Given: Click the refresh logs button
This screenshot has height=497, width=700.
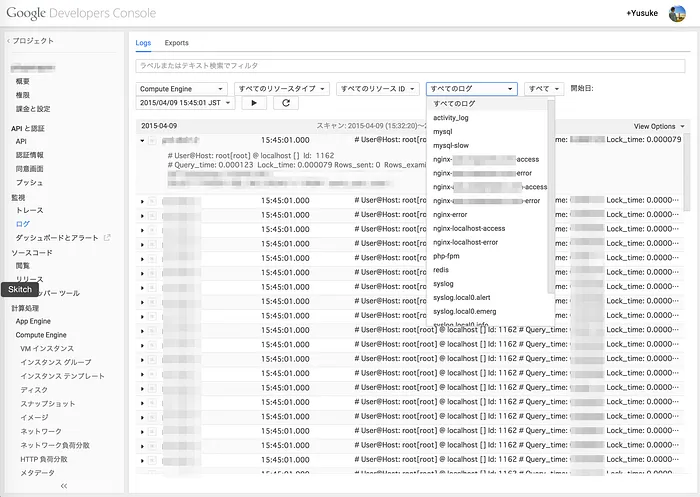Looking at the screenshot, I should click(x=286, y=103).
